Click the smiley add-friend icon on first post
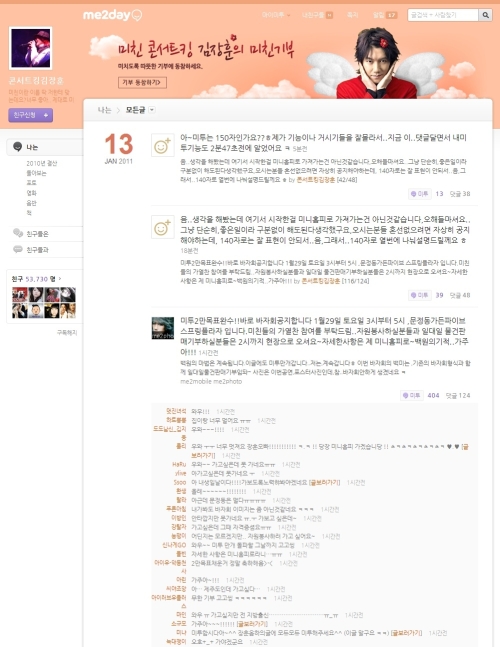 [163, 145]
